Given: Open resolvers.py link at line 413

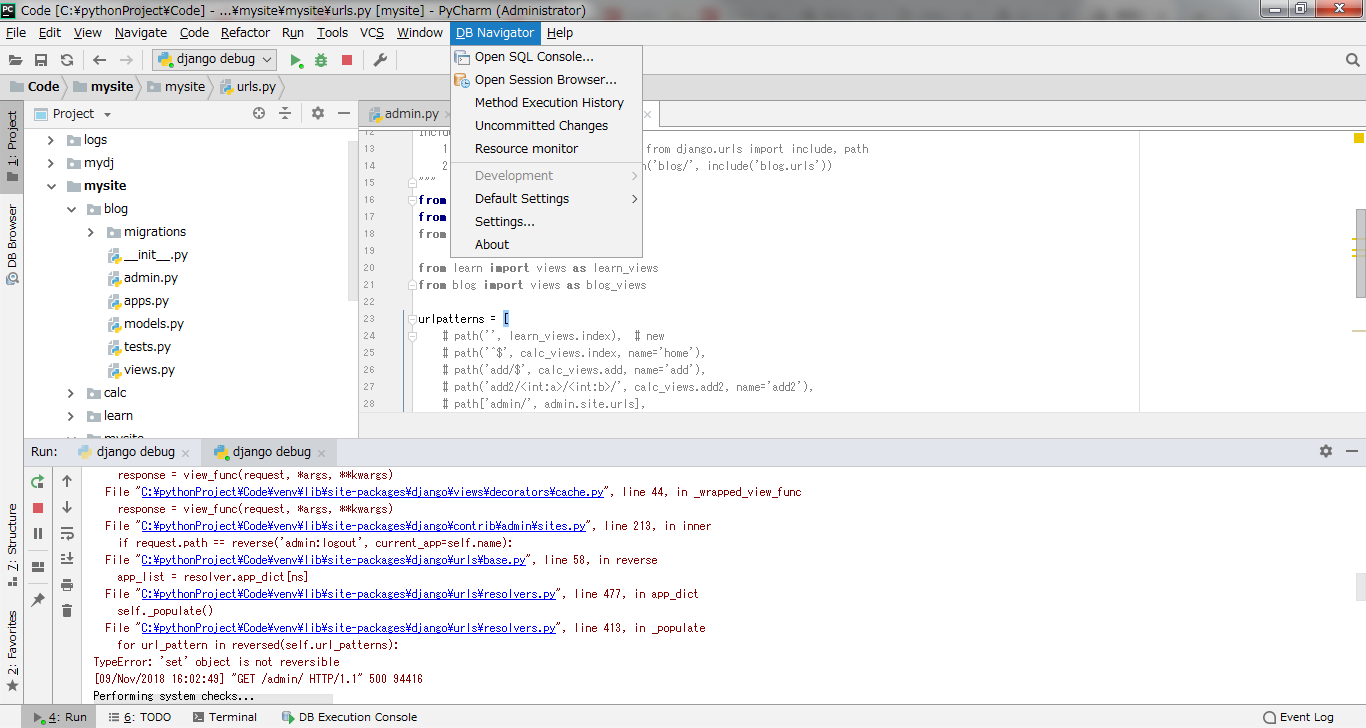Looking at the screenshot, I should tap(348, 628).
